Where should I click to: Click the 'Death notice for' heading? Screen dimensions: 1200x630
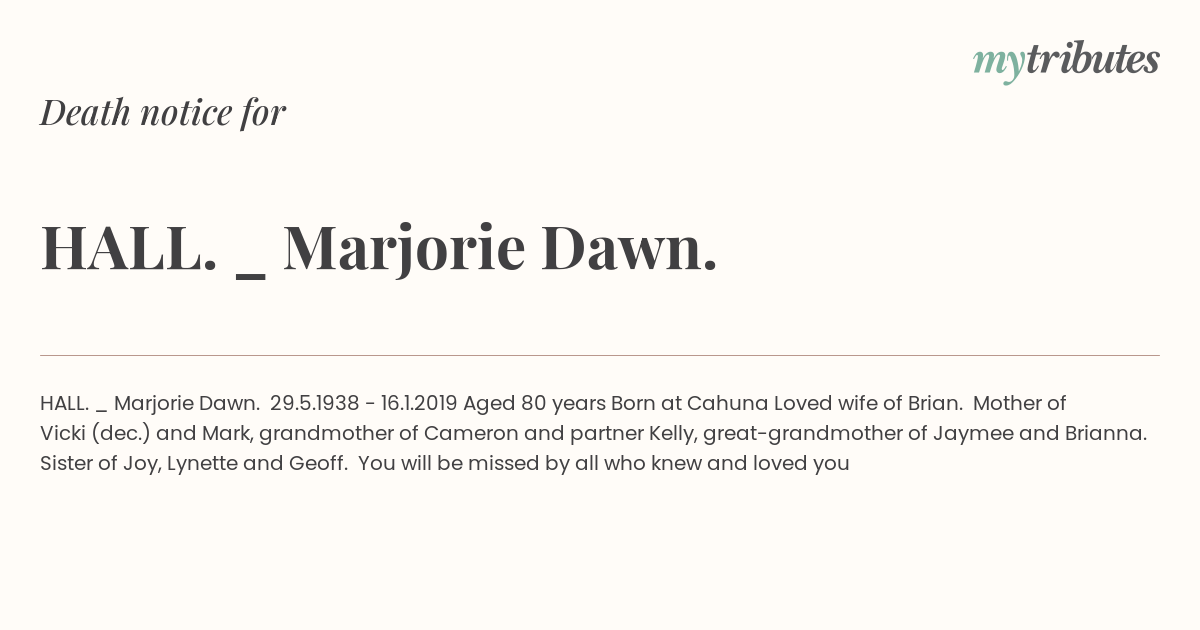click(x=163, y=113)
